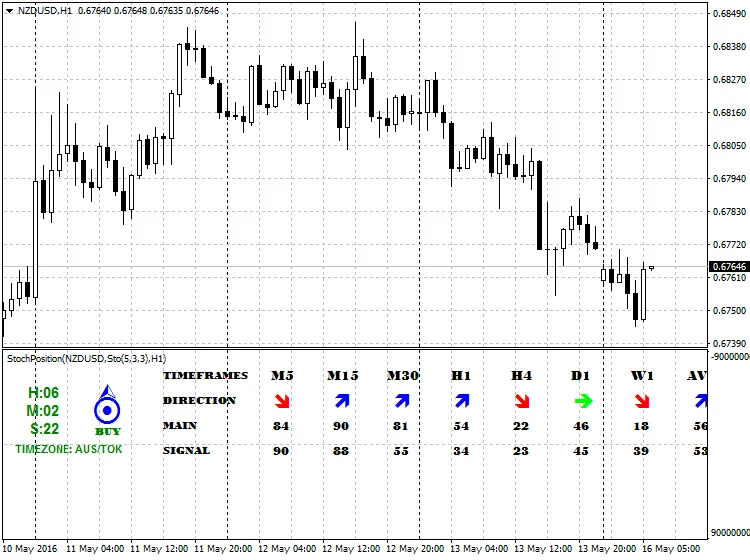Click the blue up arrow under H1
Viewport: 750px width, 560px height.
[x=462, y=401]
